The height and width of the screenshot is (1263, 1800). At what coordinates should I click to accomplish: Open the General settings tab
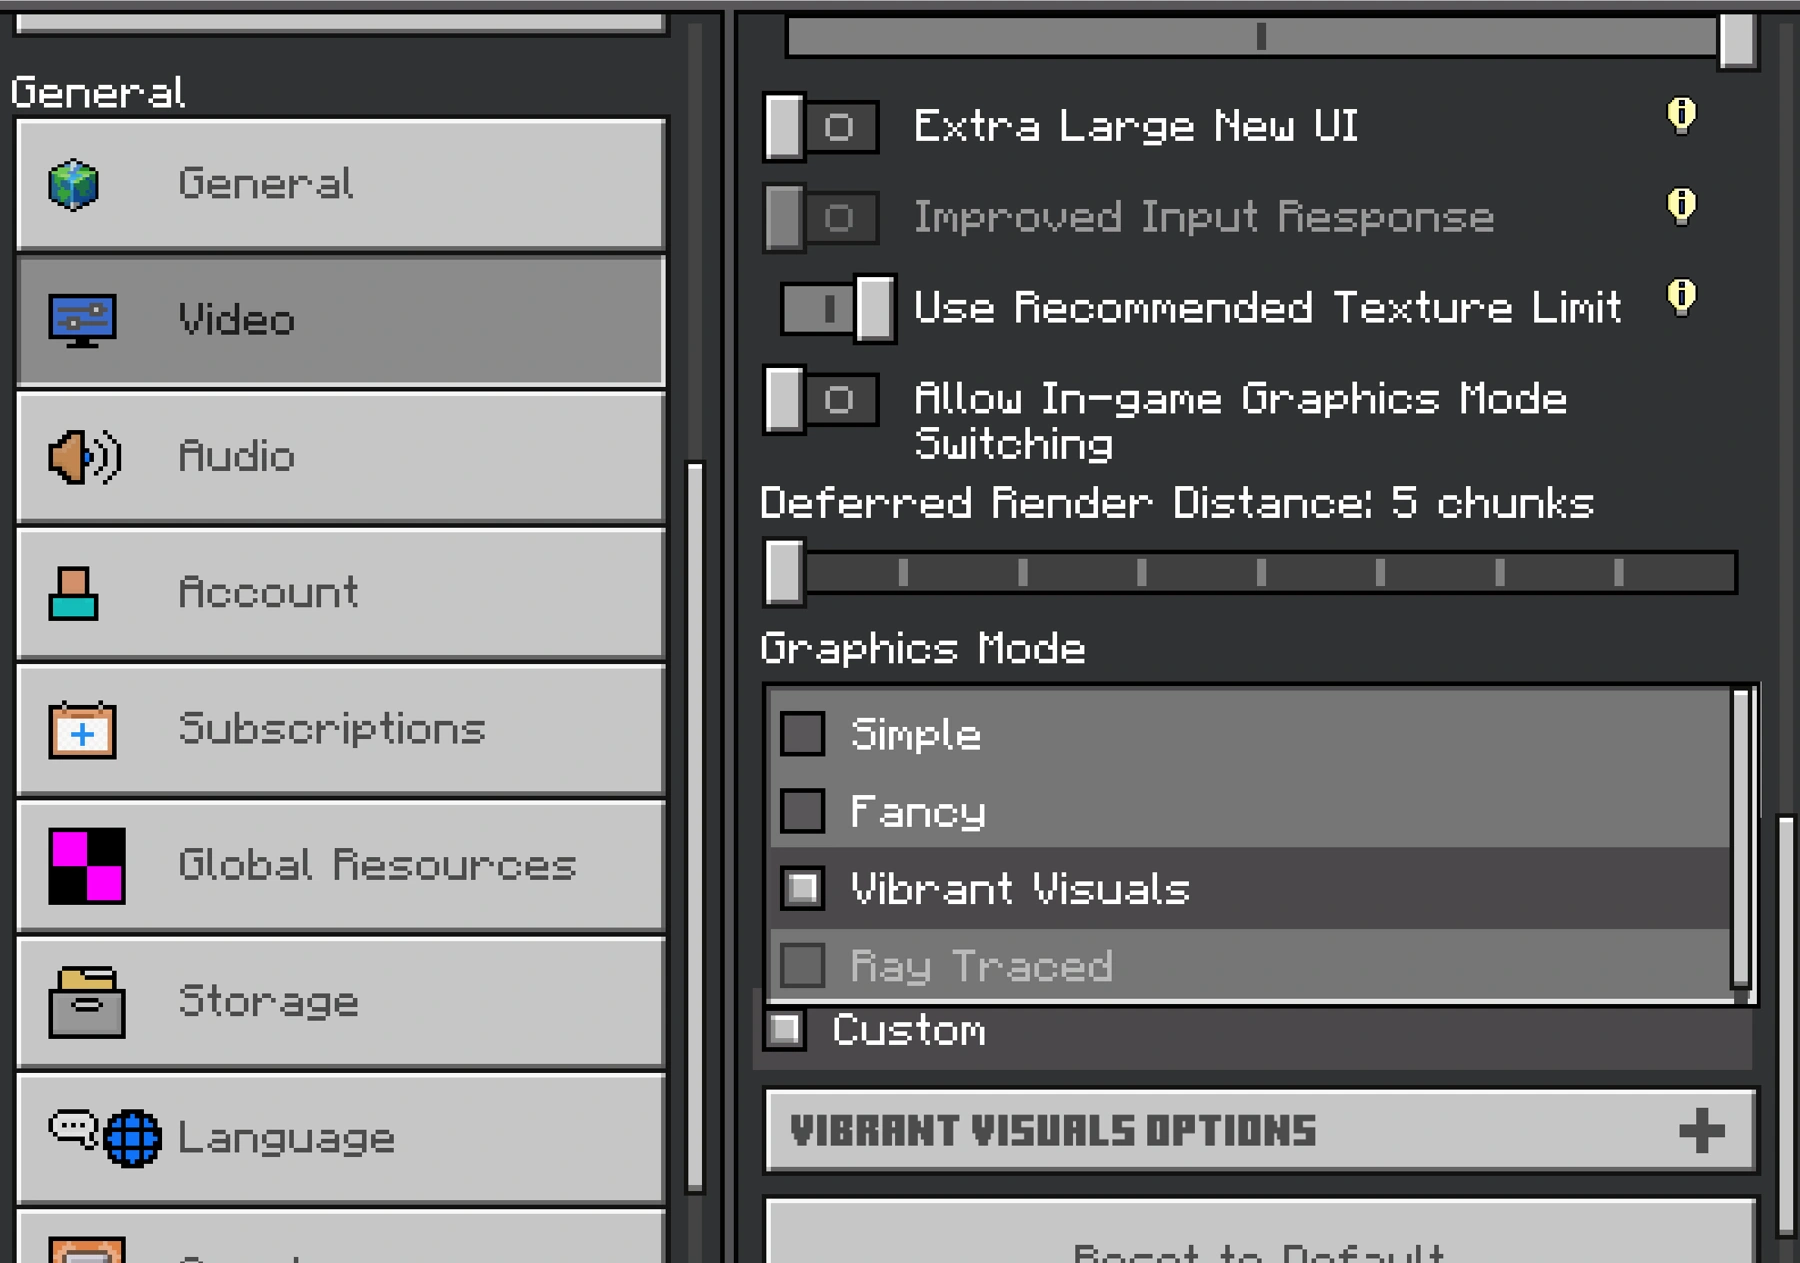click(x=341, y=185)
